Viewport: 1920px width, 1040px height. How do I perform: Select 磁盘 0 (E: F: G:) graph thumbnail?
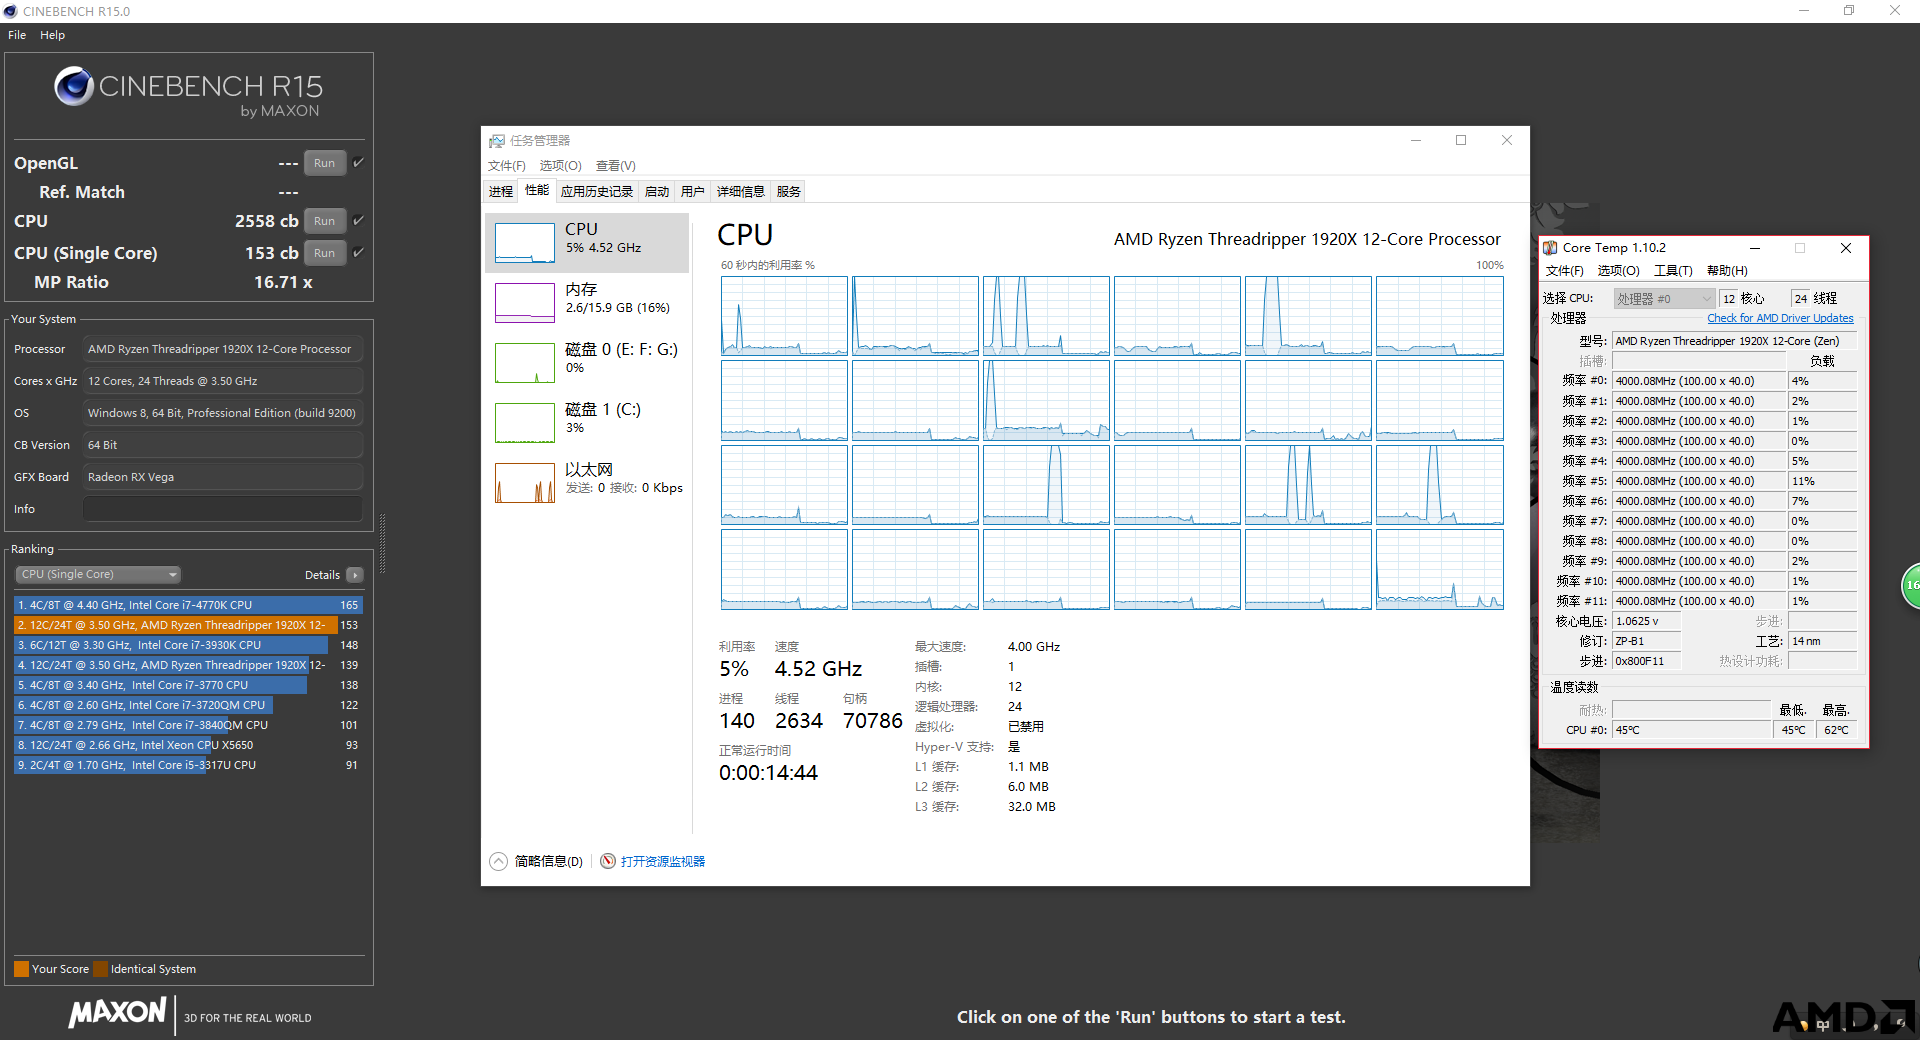coord(525,363)
